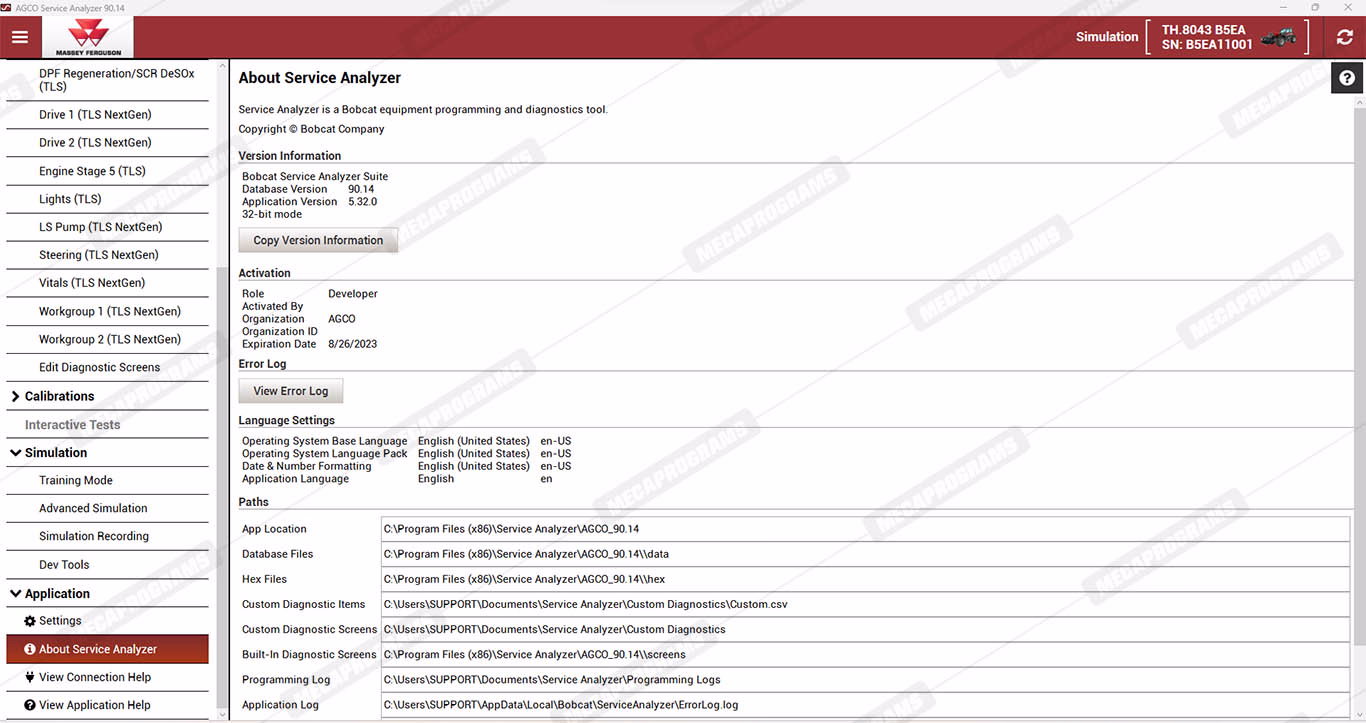Click the Massey Ferguson logo

(88, 37)
